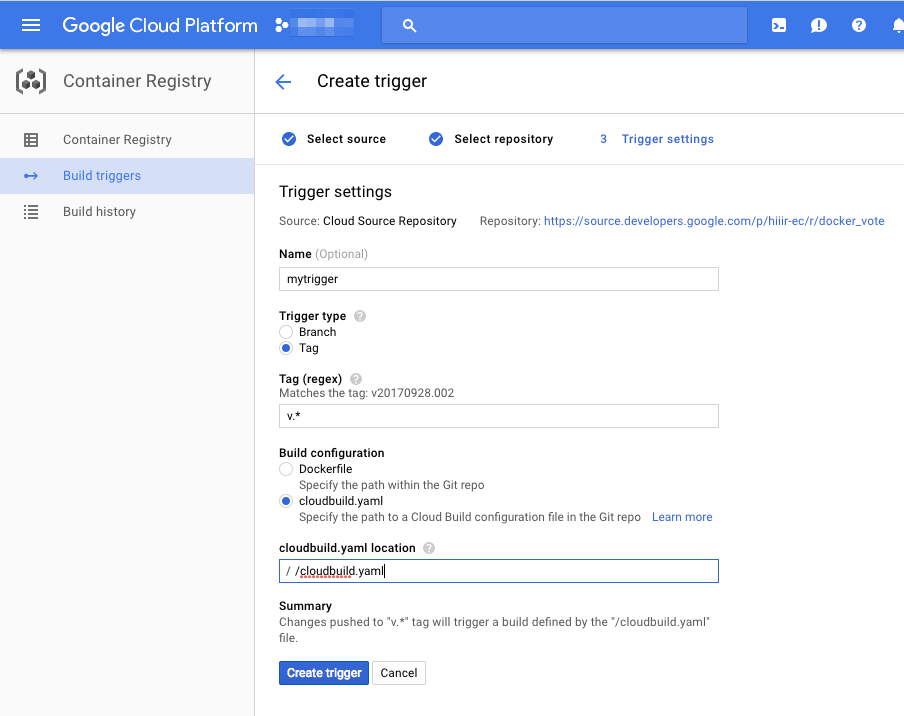904x716 pixels.
Task: Open Build history in sidebar
Action: pyautogui.click(x=127, y=212)
